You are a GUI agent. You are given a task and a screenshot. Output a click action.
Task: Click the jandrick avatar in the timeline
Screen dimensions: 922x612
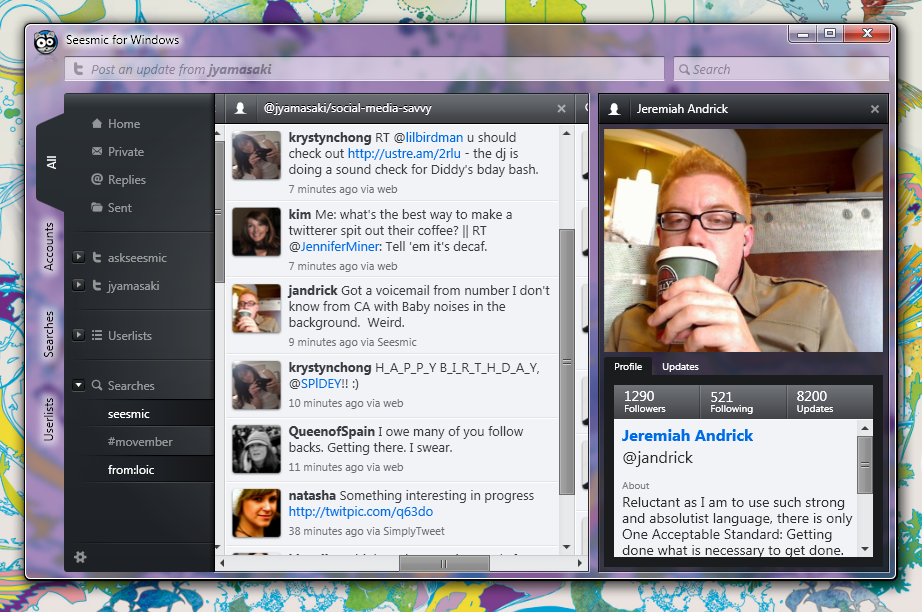coord(256,308)
